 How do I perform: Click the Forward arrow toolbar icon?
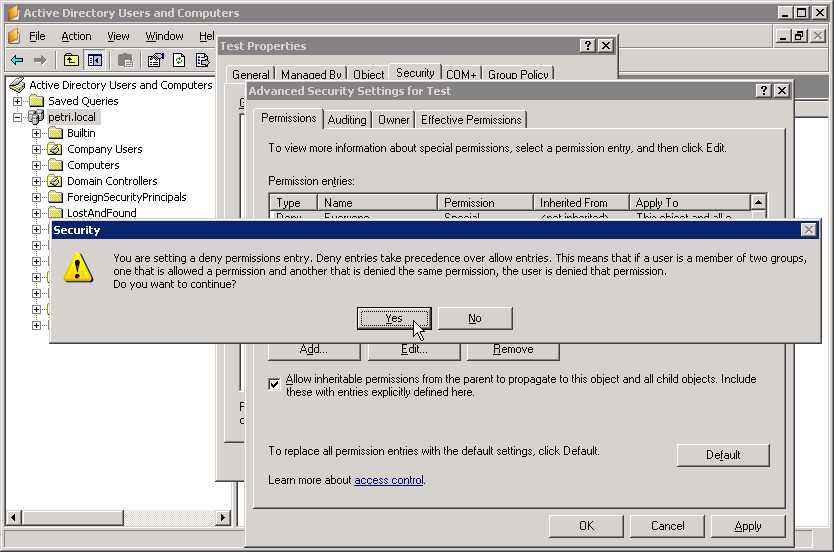[x=40, y=60]
